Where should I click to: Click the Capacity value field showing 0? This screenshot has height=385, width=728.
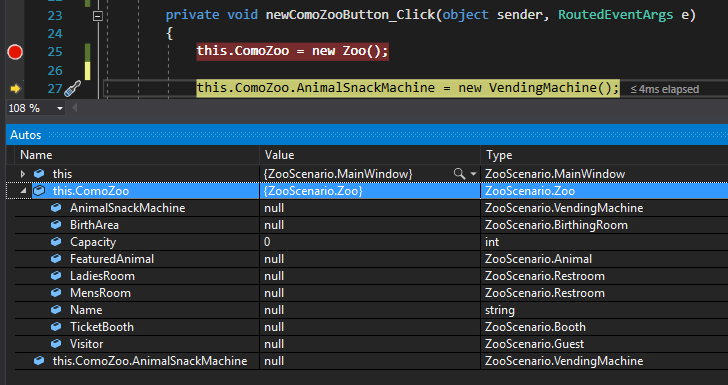pos(370,242)
